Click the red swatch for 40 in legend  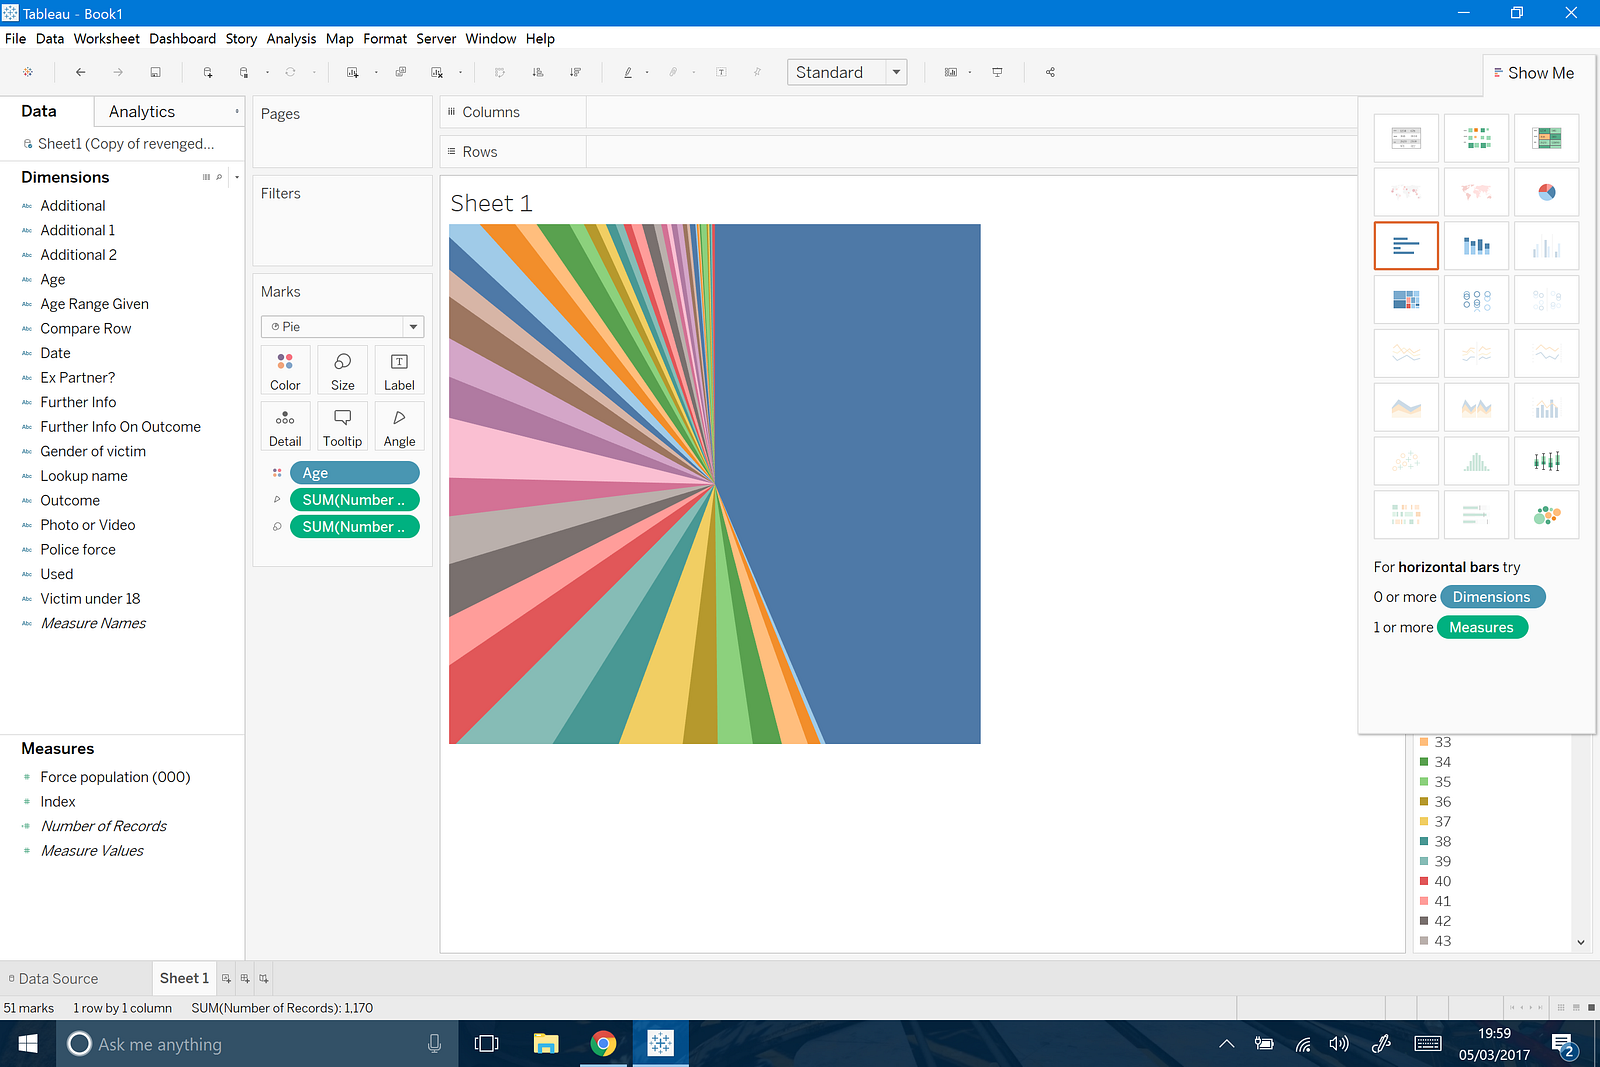(x=1424, y=881)
